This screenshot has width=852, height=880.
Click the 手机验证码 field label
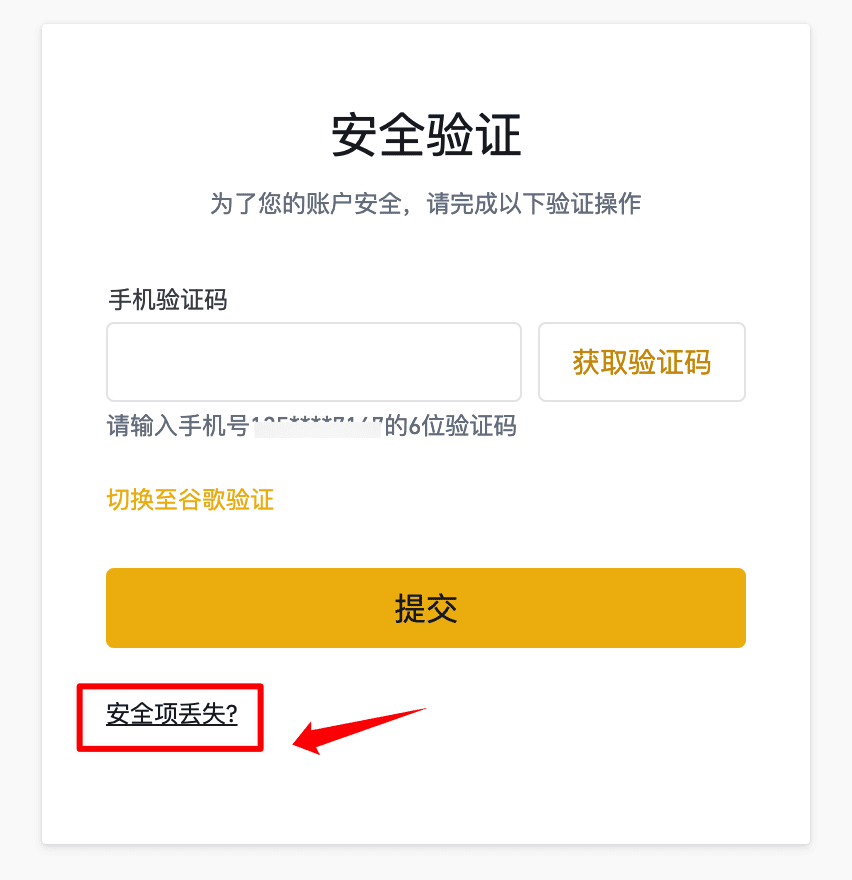pos(168,300)
